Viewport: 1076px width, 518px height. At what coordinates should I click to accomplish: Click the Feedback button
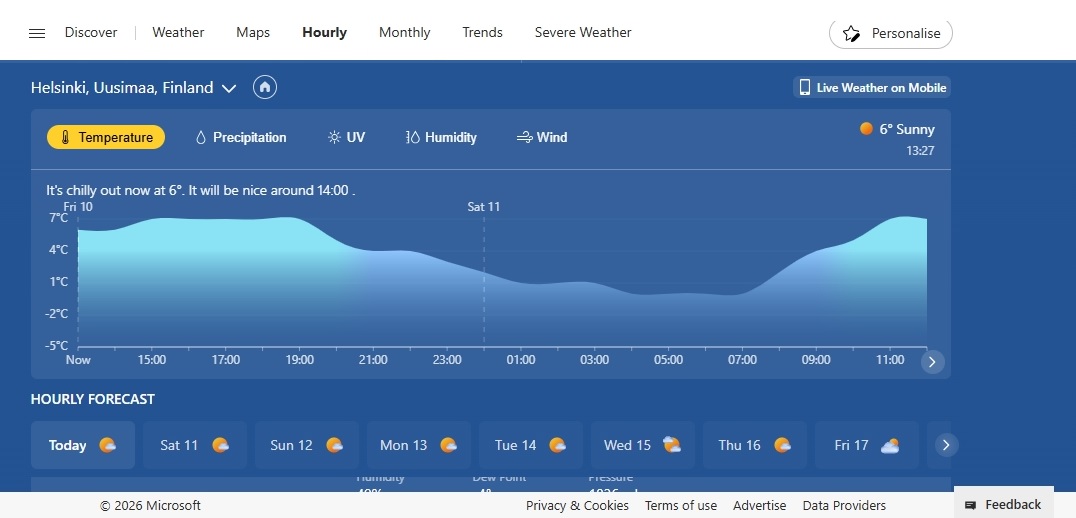click(1003, 504)
